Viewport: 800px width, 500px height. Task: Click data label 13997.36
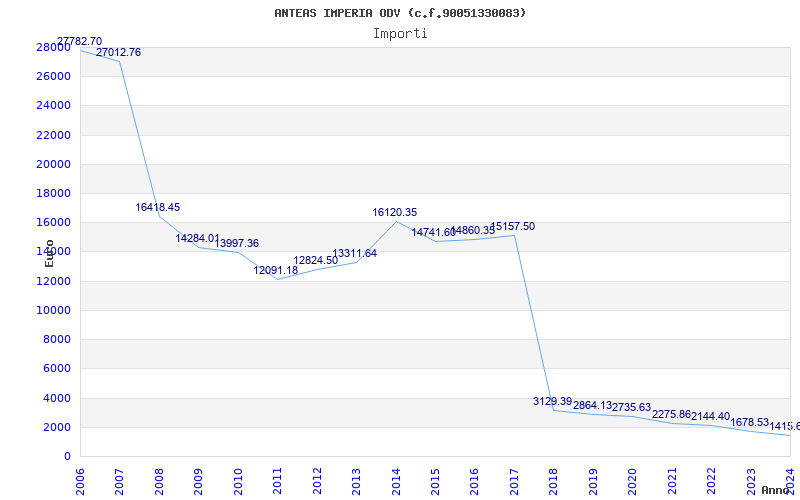click(237, 243)
